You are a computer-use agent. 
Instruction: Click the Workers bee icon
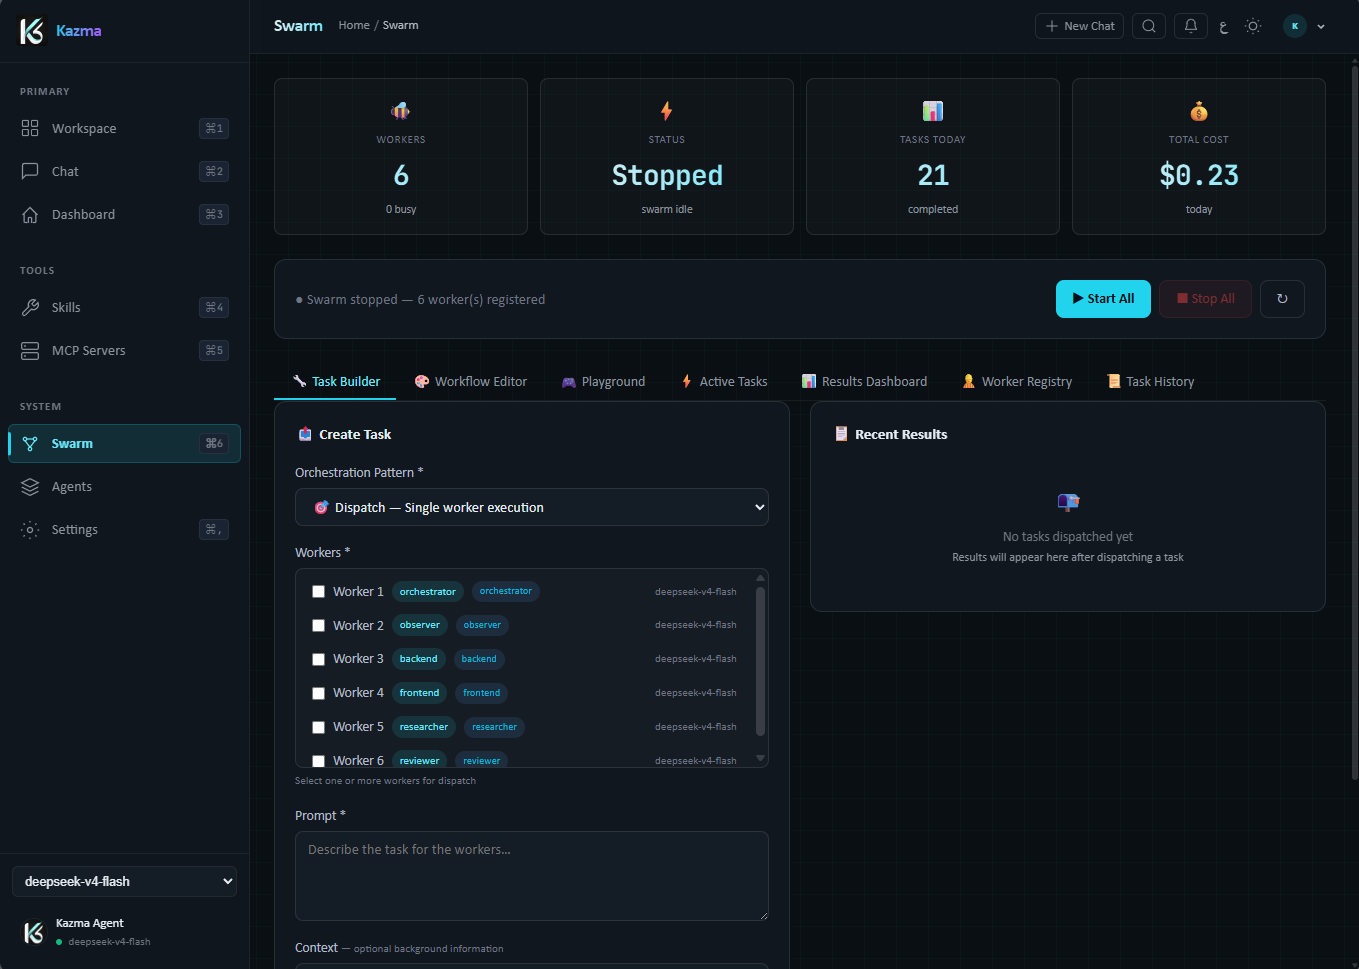[x=401, y=111]
